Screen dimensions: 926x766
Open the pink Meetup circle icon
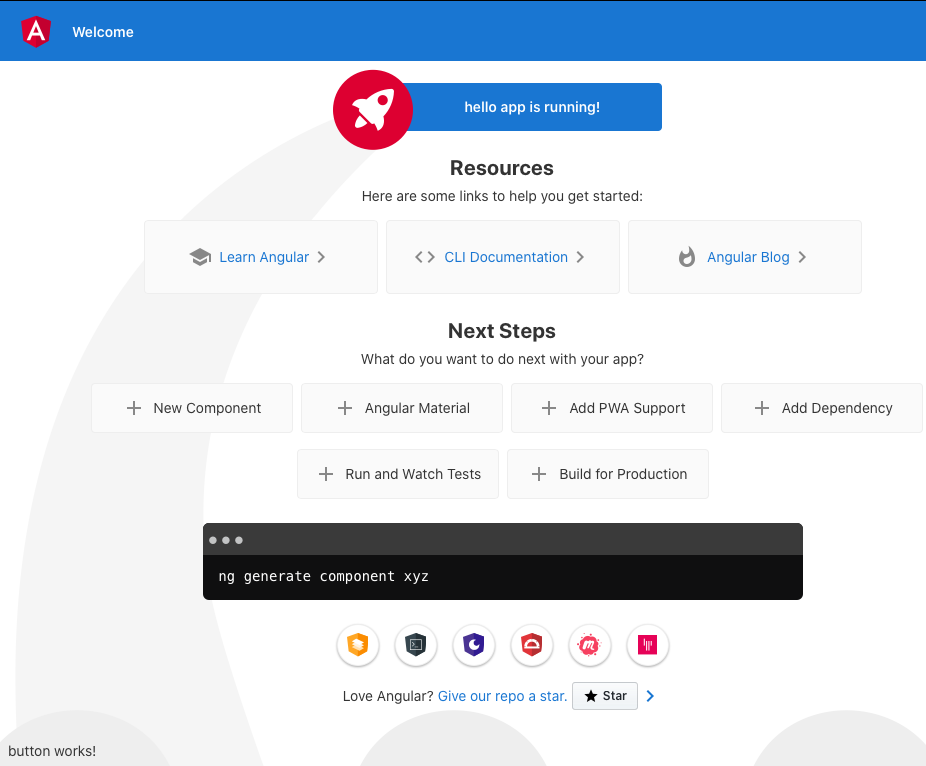589,645
